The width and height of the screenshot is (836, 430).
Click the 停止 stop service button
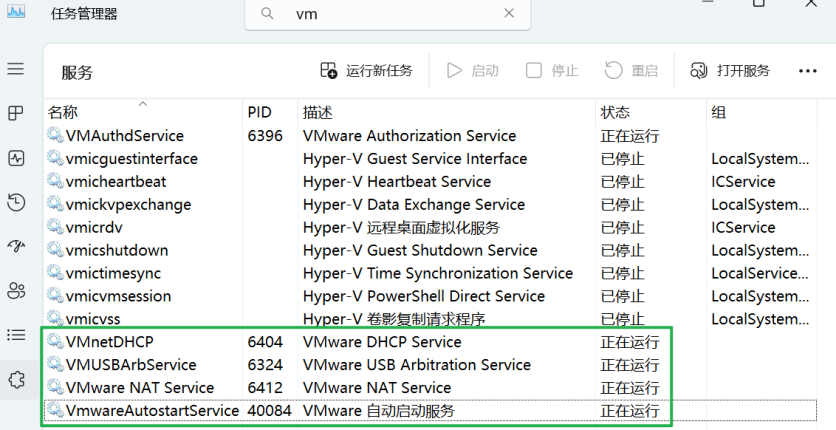tap(552, 70)
